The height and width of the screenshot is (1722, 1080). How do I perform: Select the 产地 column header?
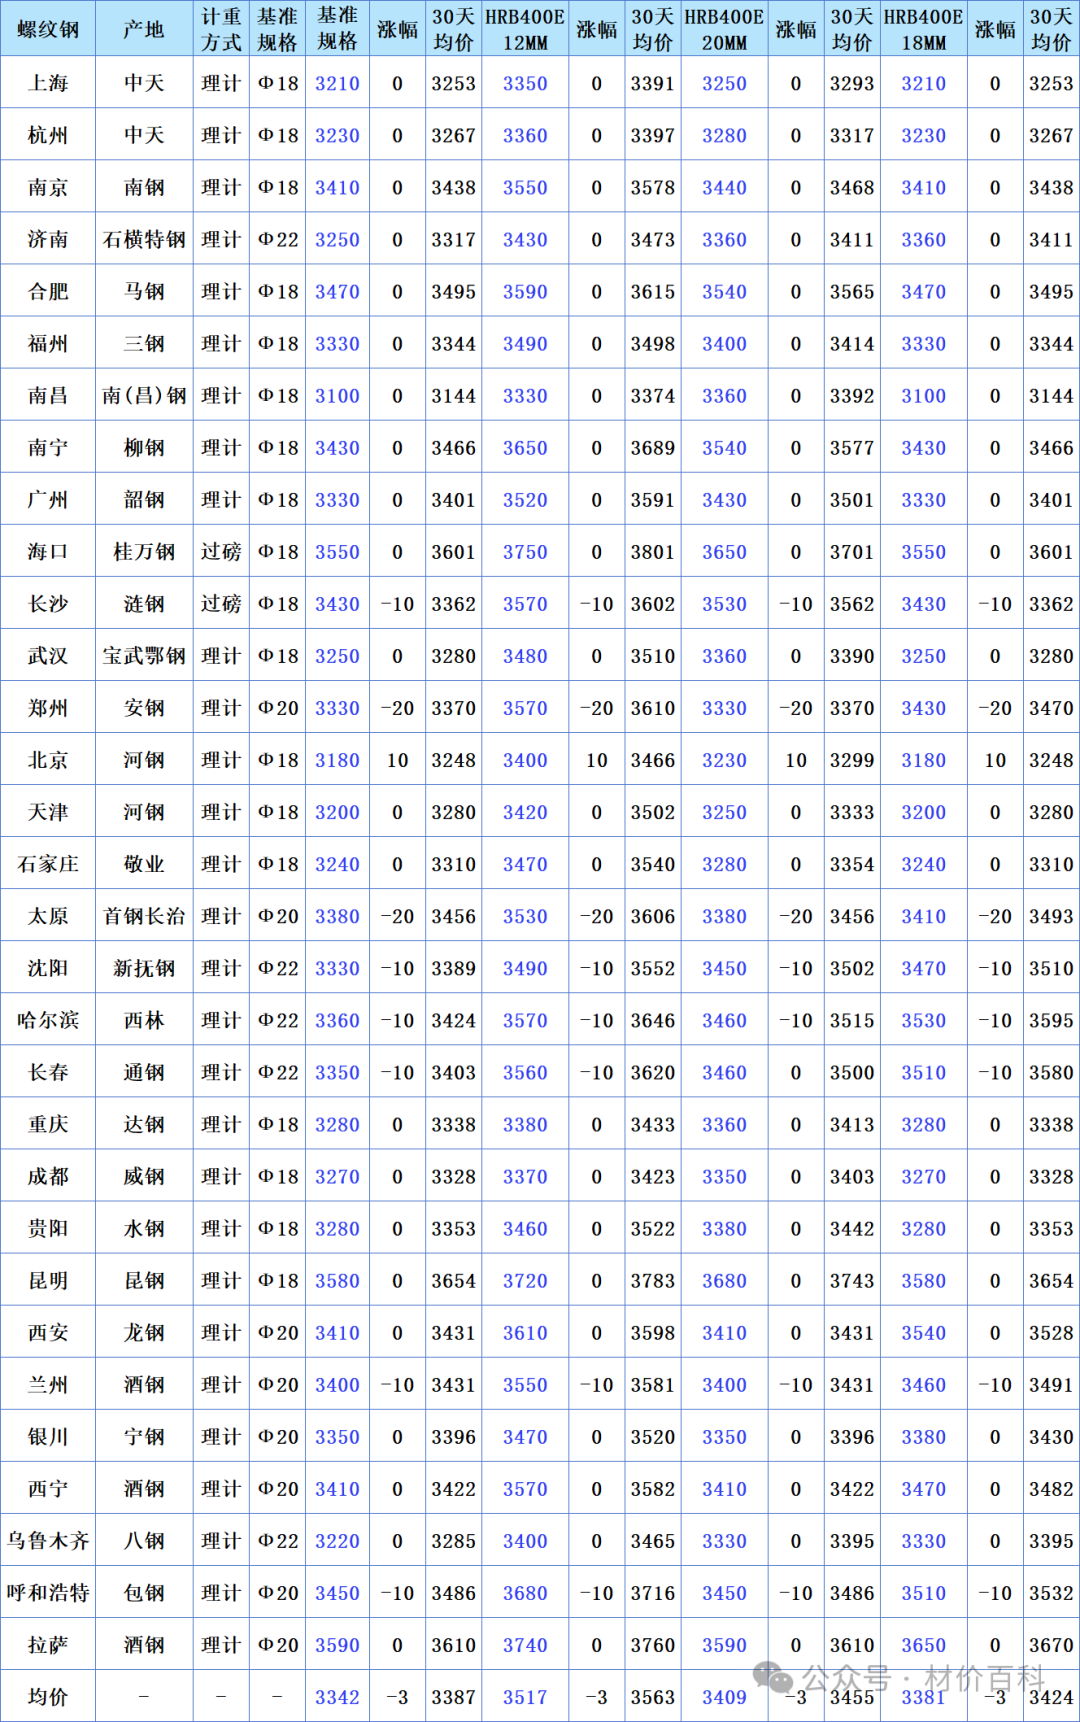coord(144,29)
